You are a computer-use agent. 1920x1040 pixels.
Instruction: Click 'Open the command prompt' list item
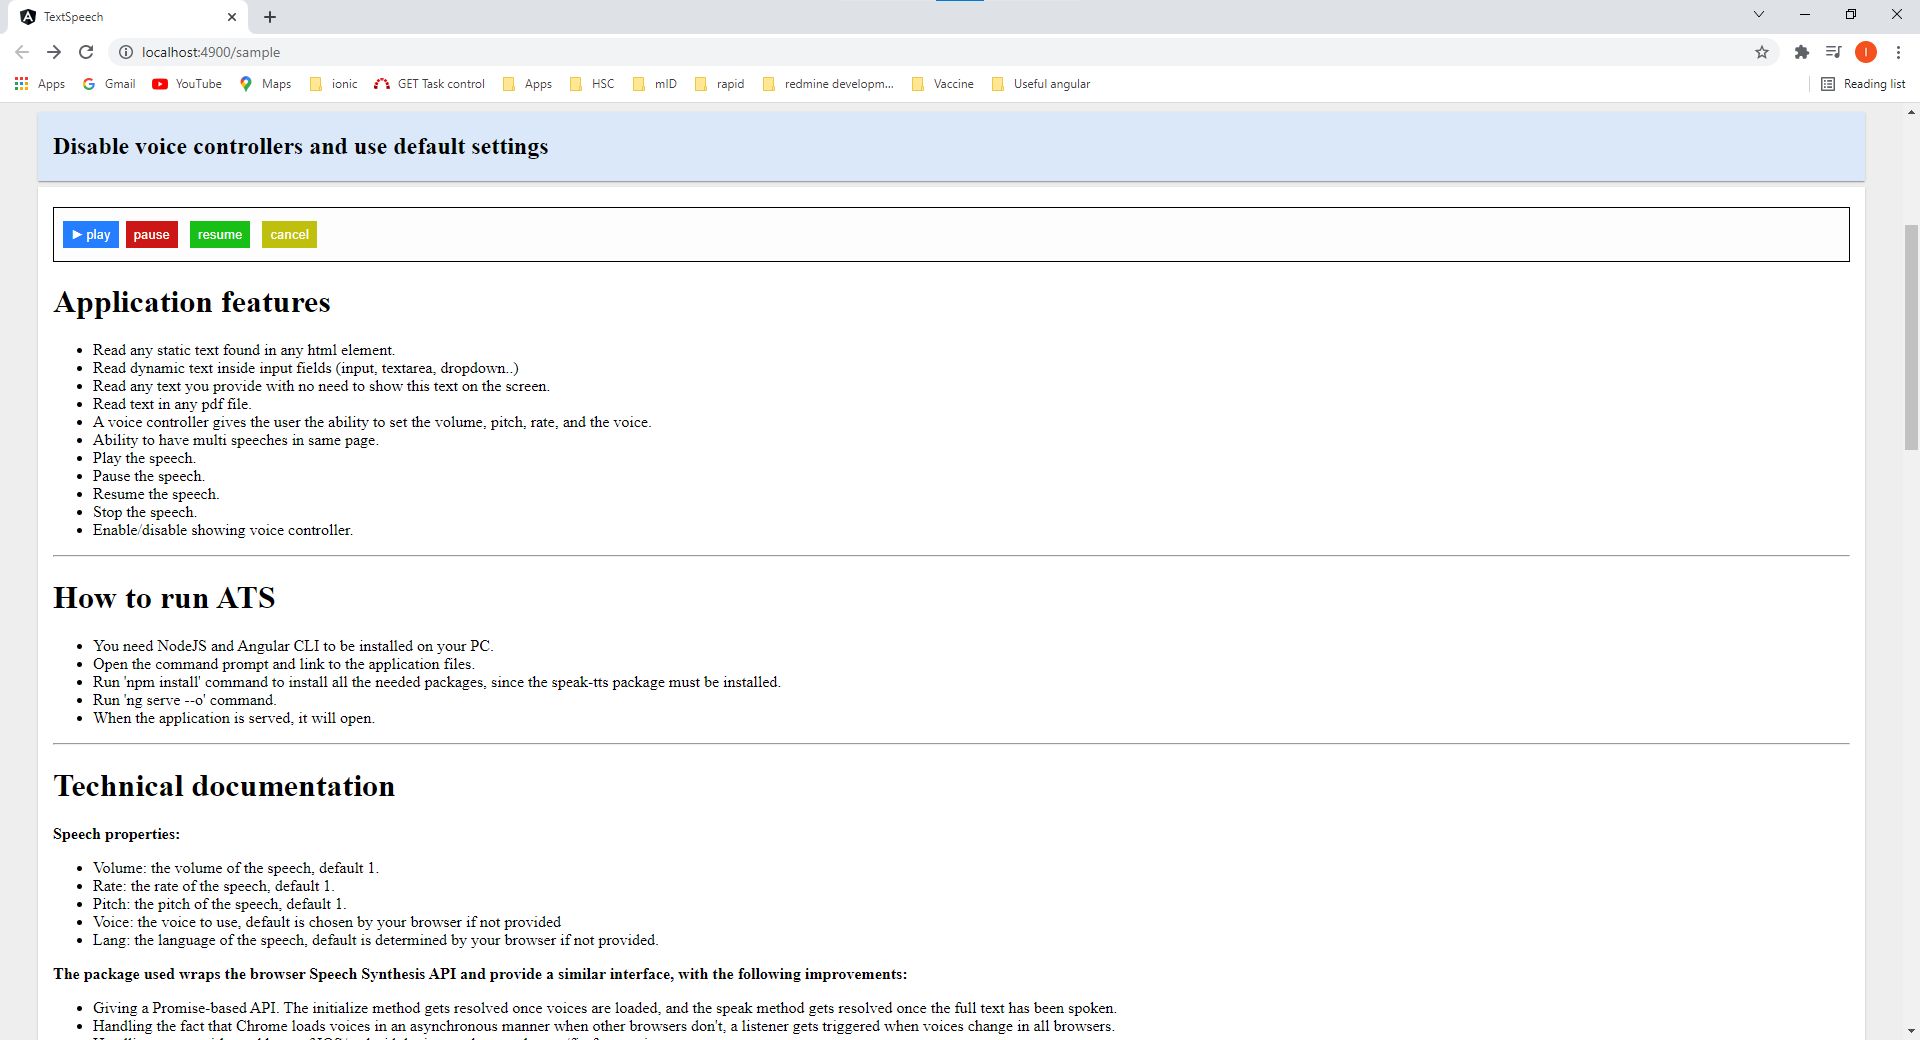tap(284, 664)
